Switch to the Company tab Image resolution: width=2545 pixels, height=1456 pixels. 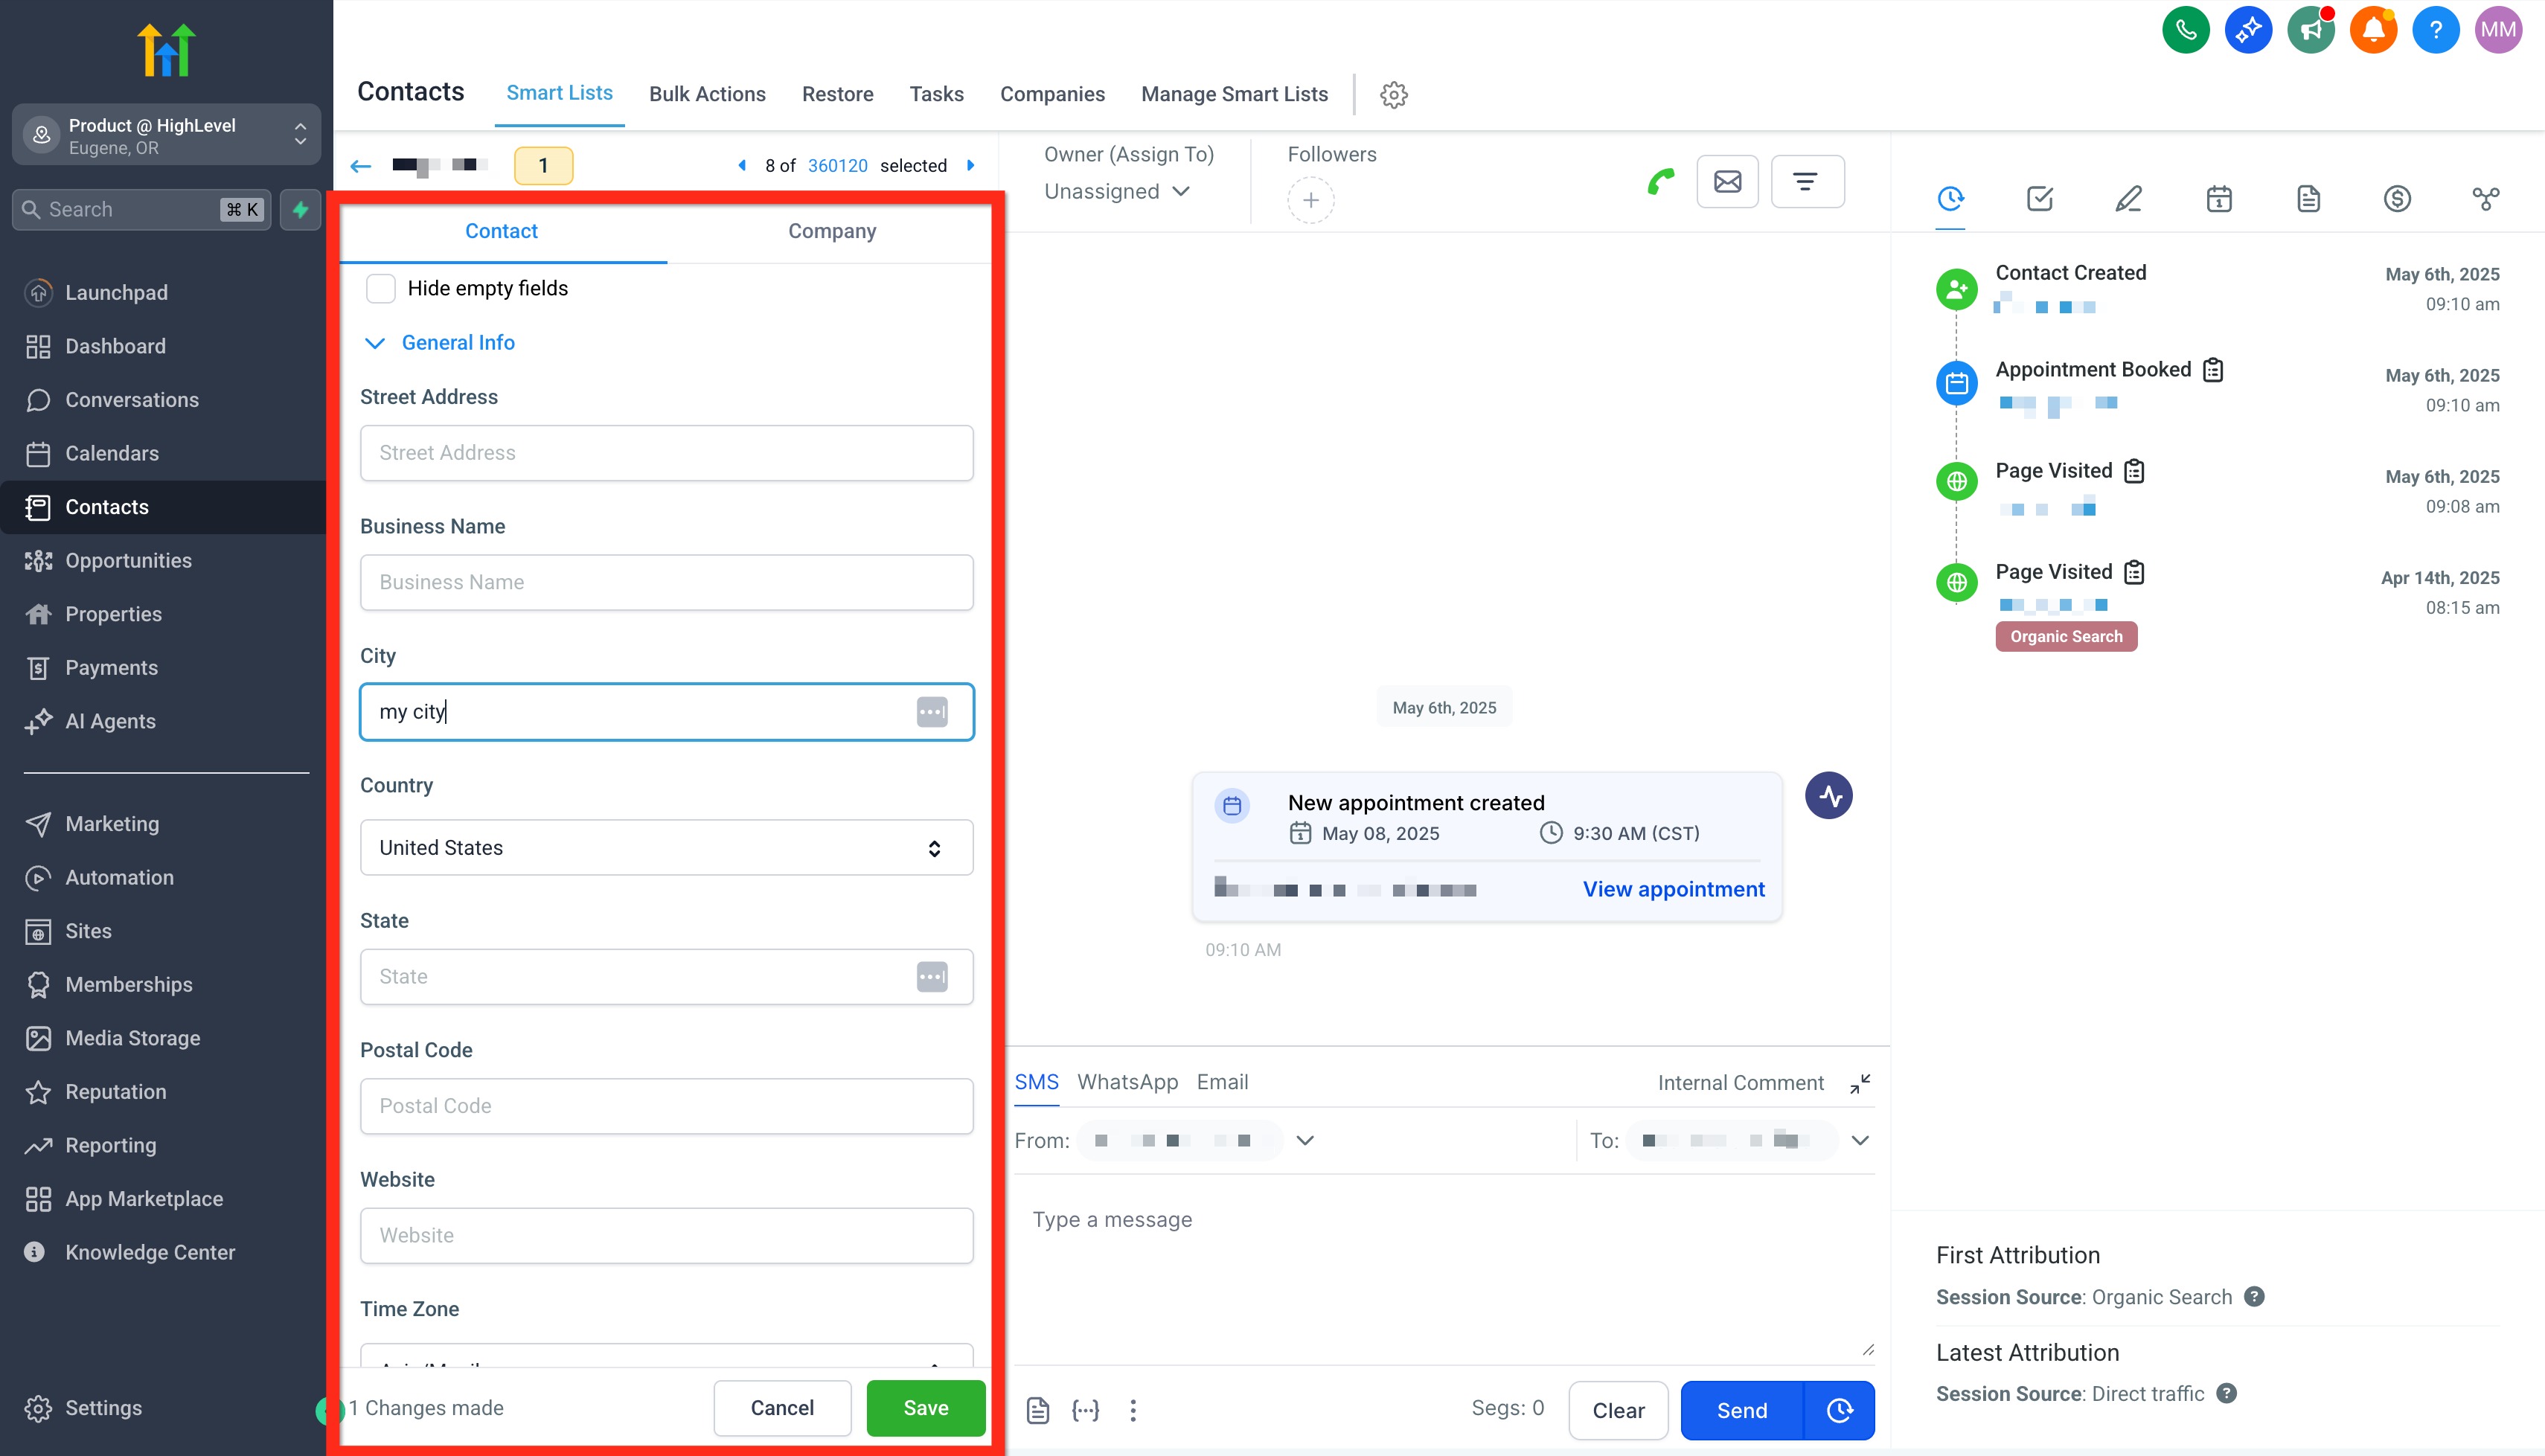point(831,231)
